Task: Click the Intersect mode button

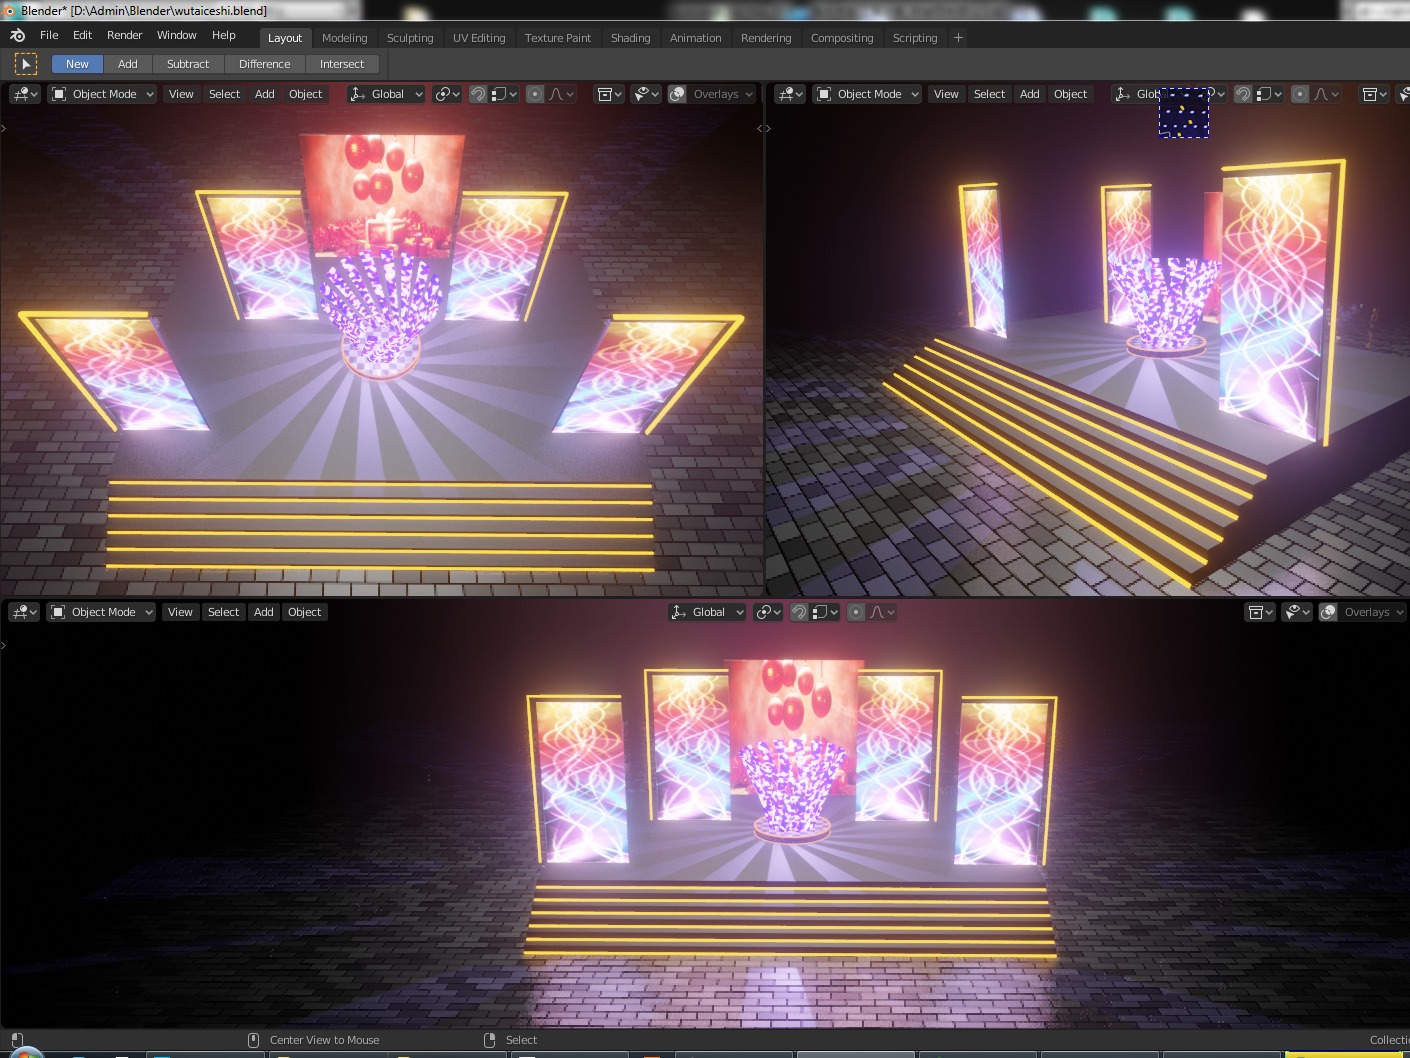Action: [x=342, y=63]
